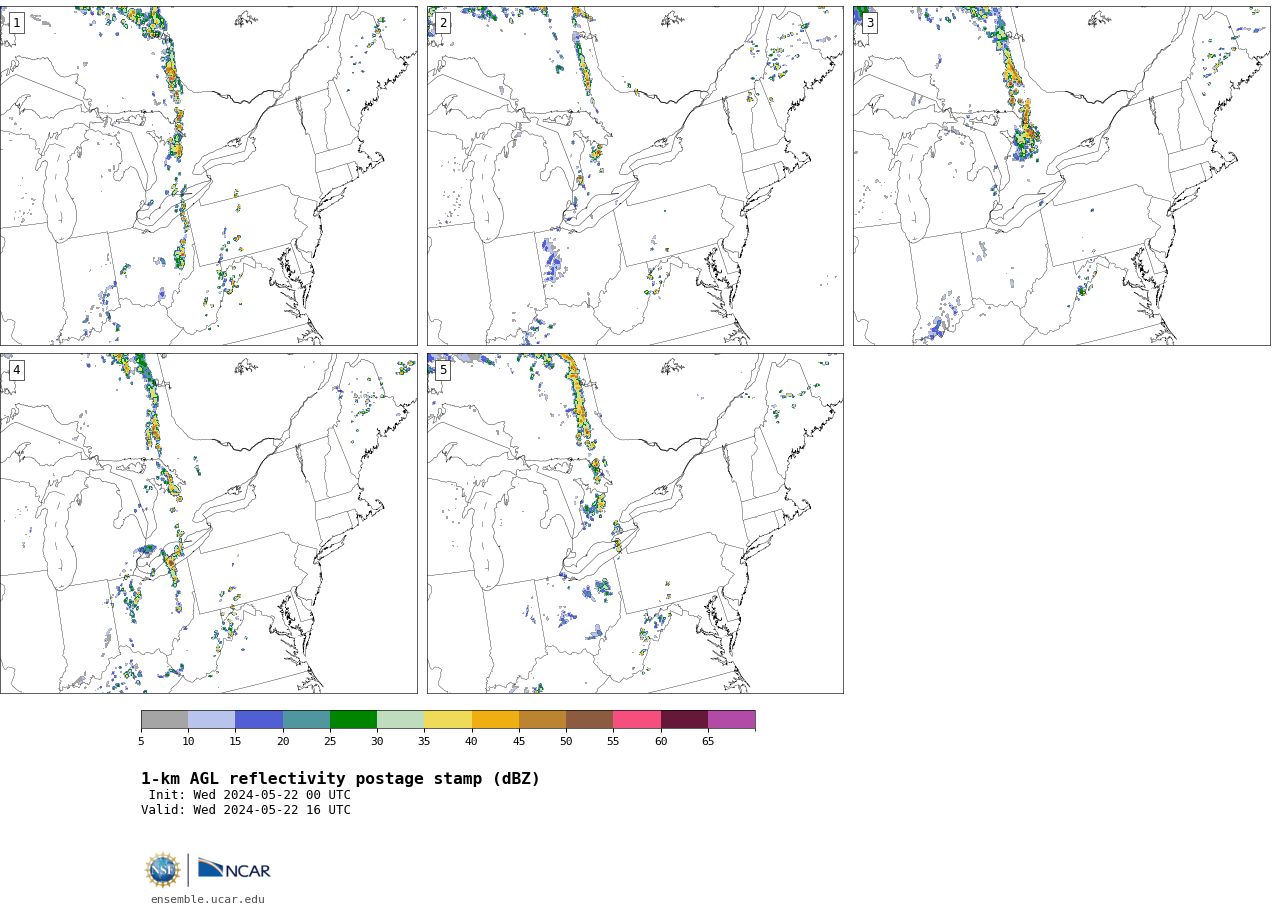Screen dimensions: 1280x910
Task: Click the light blue 10-15 dBZ swatch
Action: 212,720
